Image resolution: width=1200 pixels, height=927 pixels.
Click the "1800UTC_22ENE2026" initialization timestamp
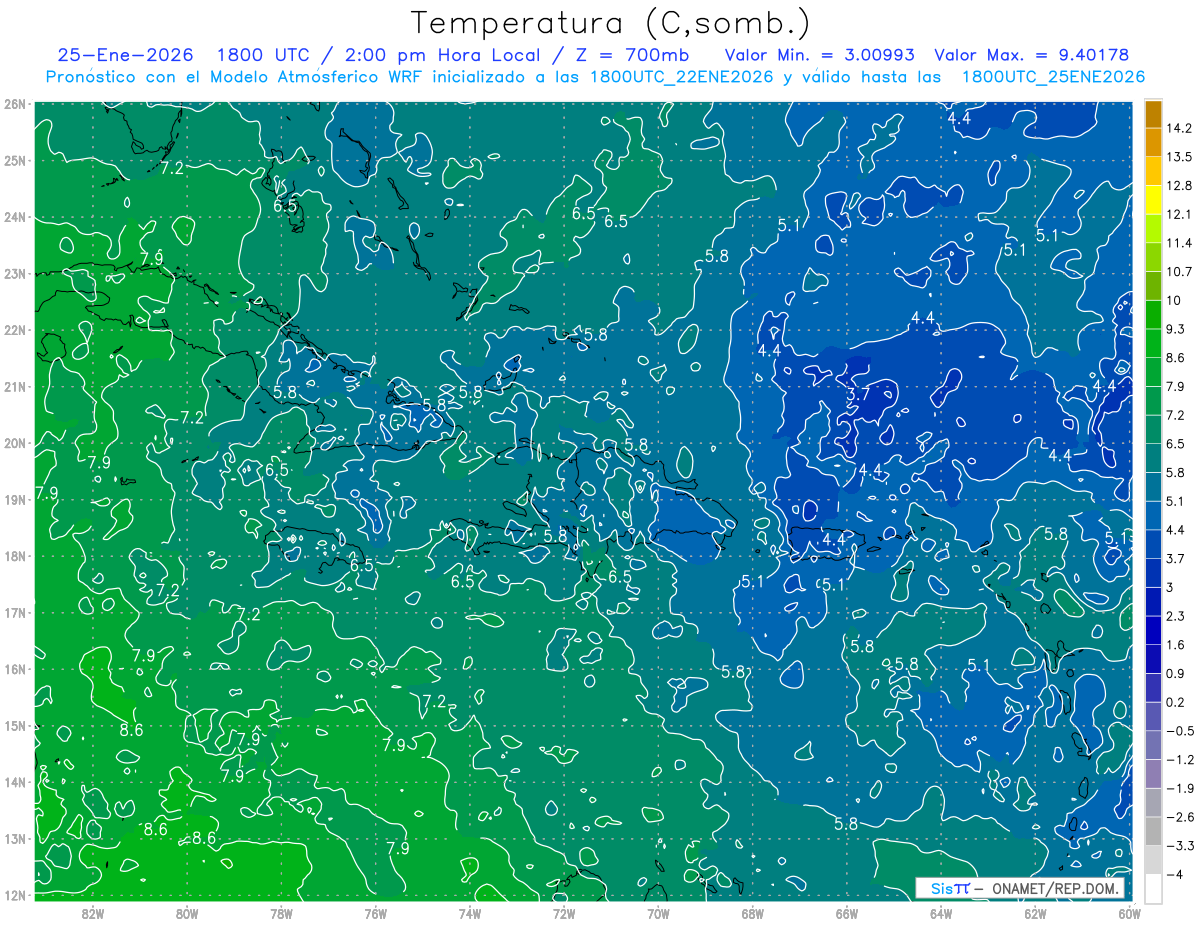coord(680,77)
